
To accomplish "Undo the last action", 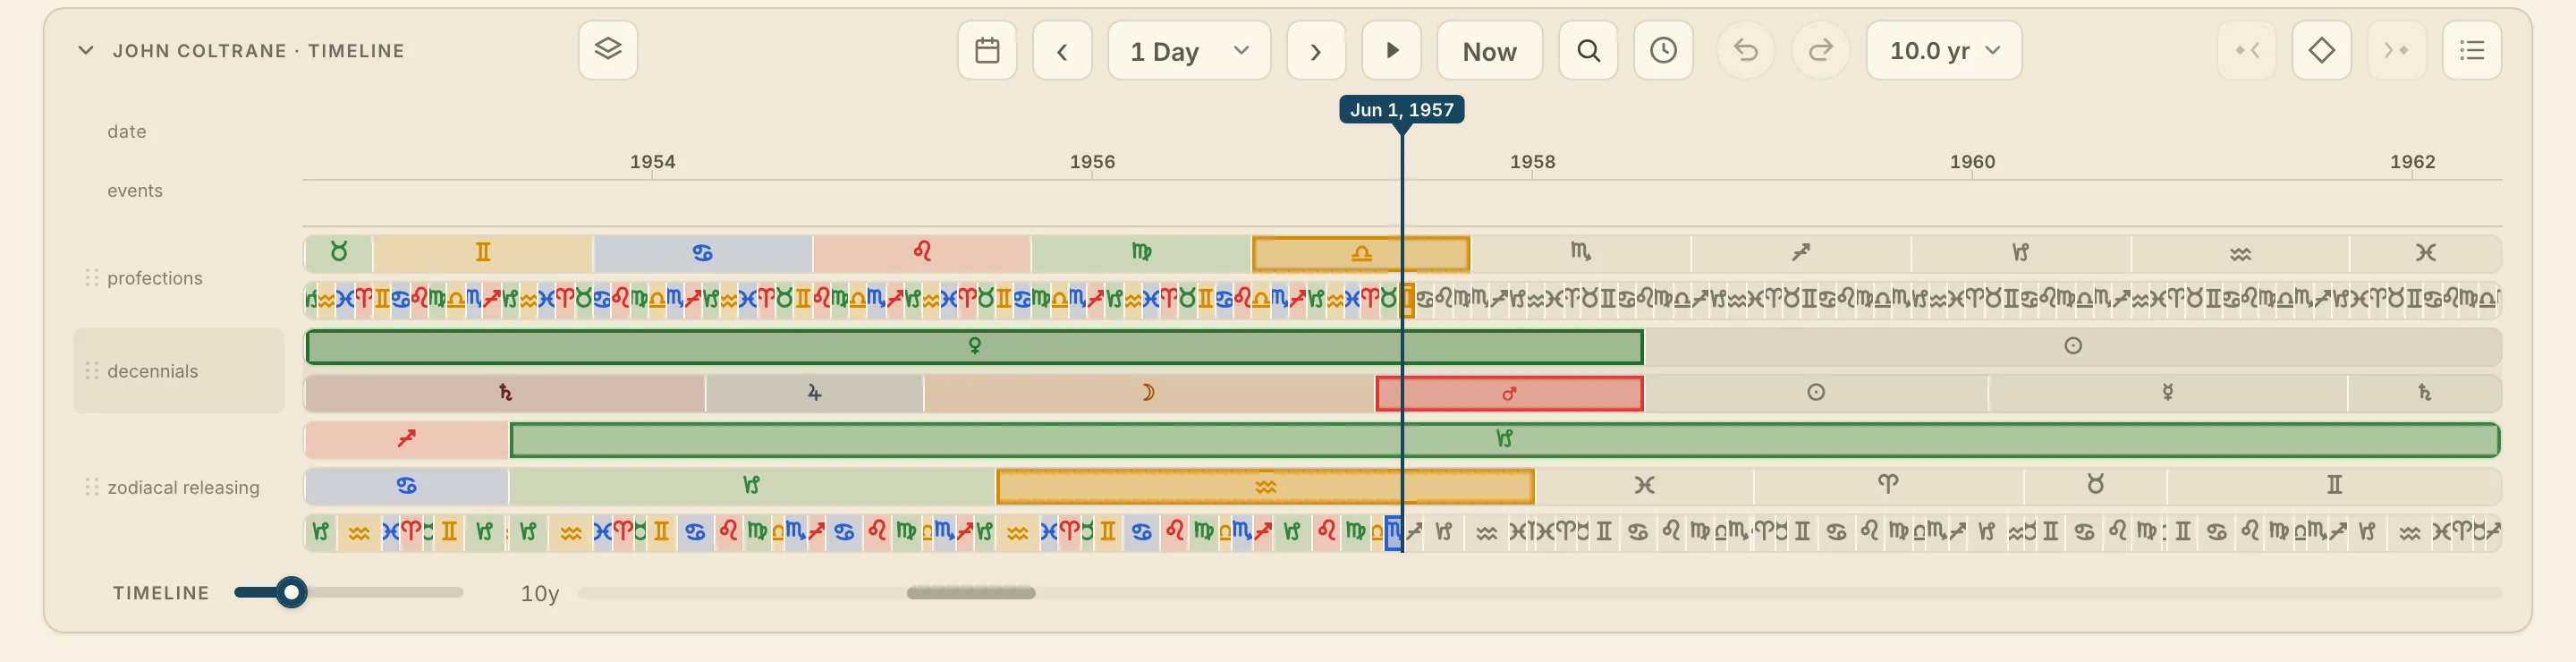I will tap(1746, 50).
